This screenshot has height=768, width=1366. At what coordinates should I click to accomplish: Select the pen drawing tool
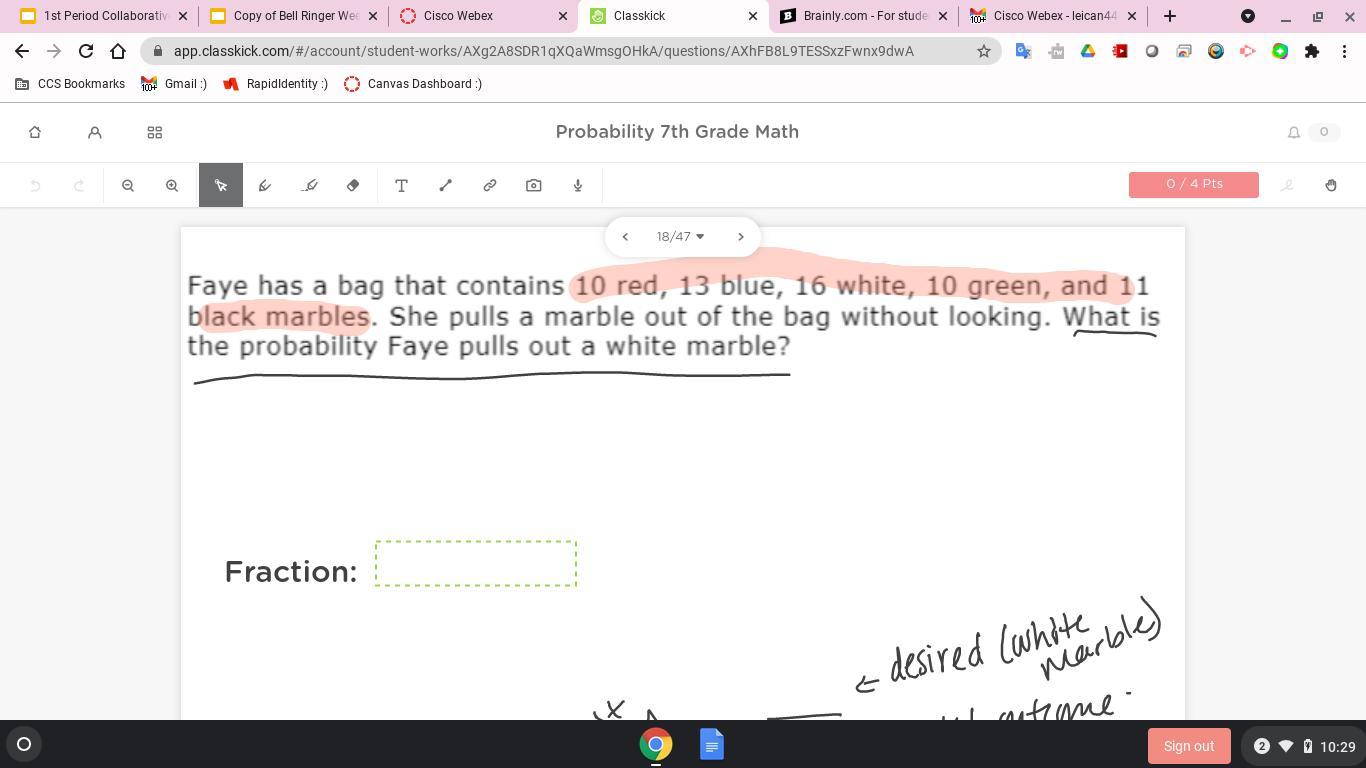coord(265,185)
